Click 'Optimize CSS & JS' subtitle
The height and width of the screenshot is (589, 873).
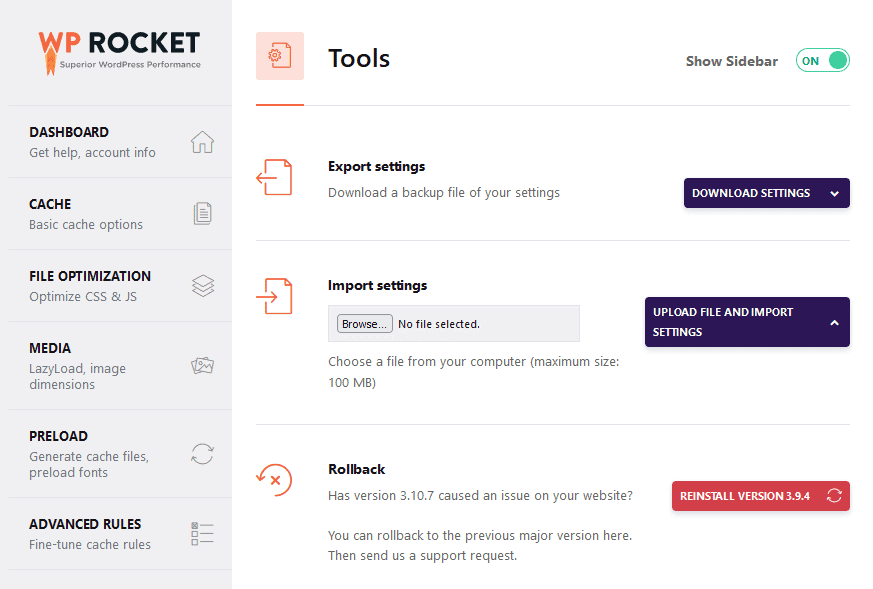click(83, 296)
